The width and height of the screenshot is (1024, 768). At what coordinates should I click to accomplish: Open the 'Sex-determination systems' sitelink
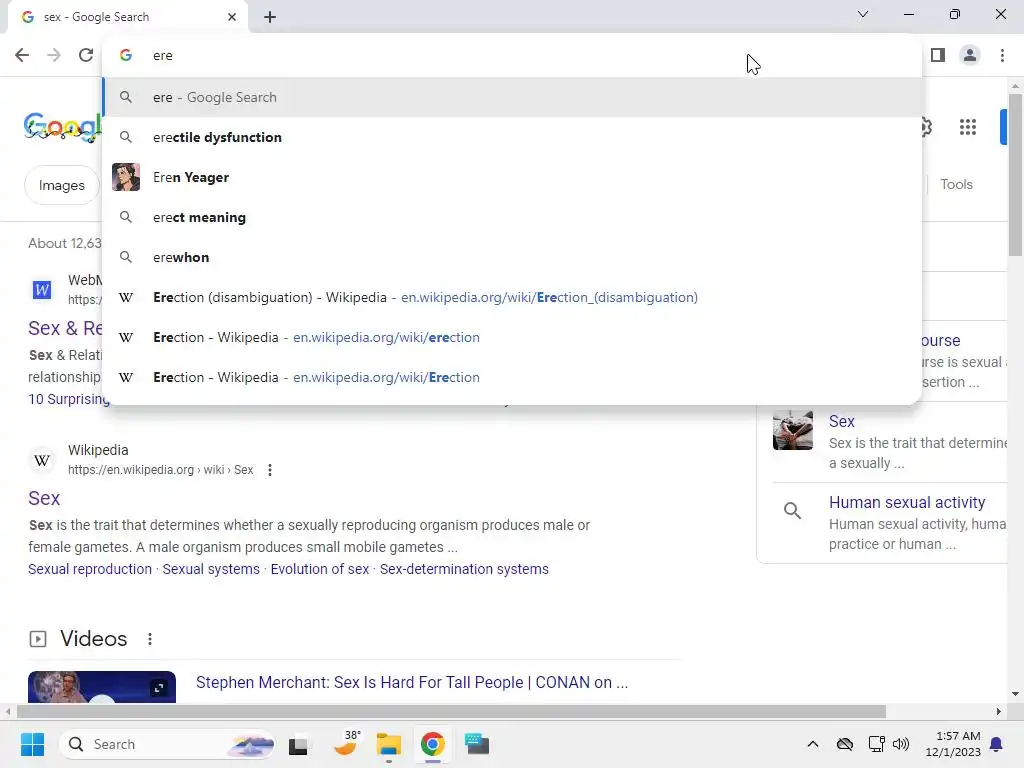464,569
